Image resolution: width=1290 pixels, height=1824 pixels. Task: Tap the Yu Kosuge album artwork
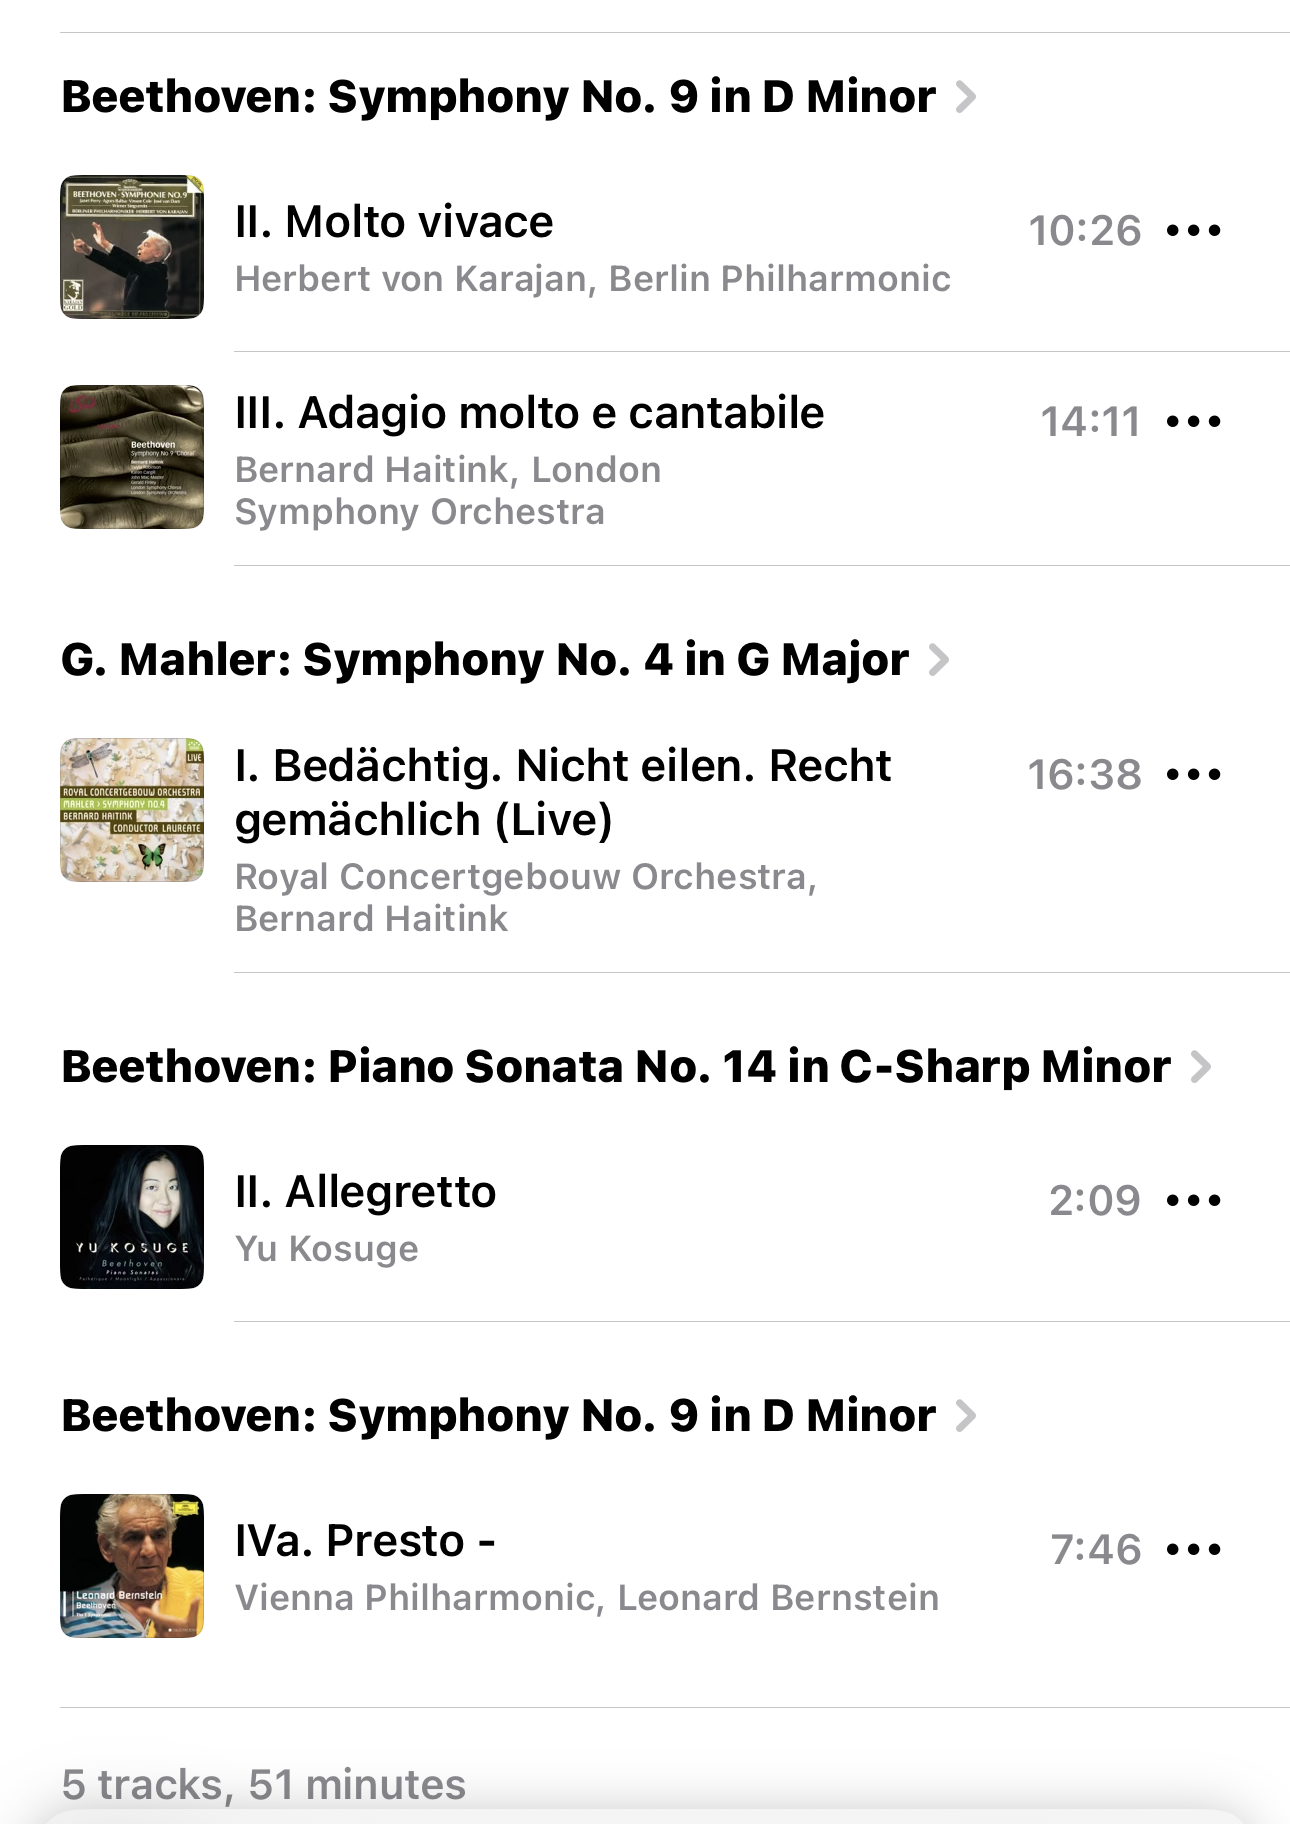click(x=132, y=1217)
